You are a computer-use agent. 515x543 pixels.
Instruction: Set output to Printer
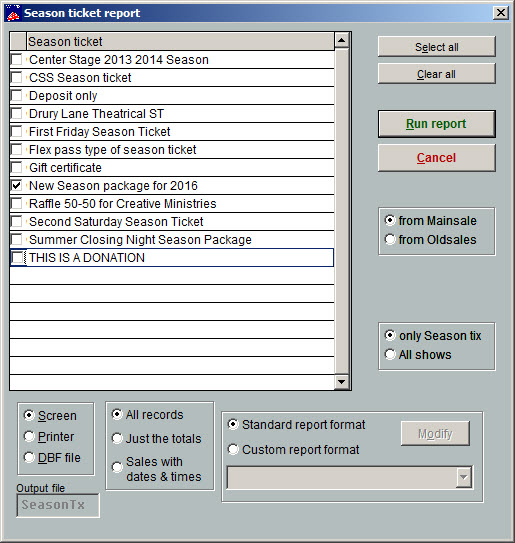coord(29,436)
